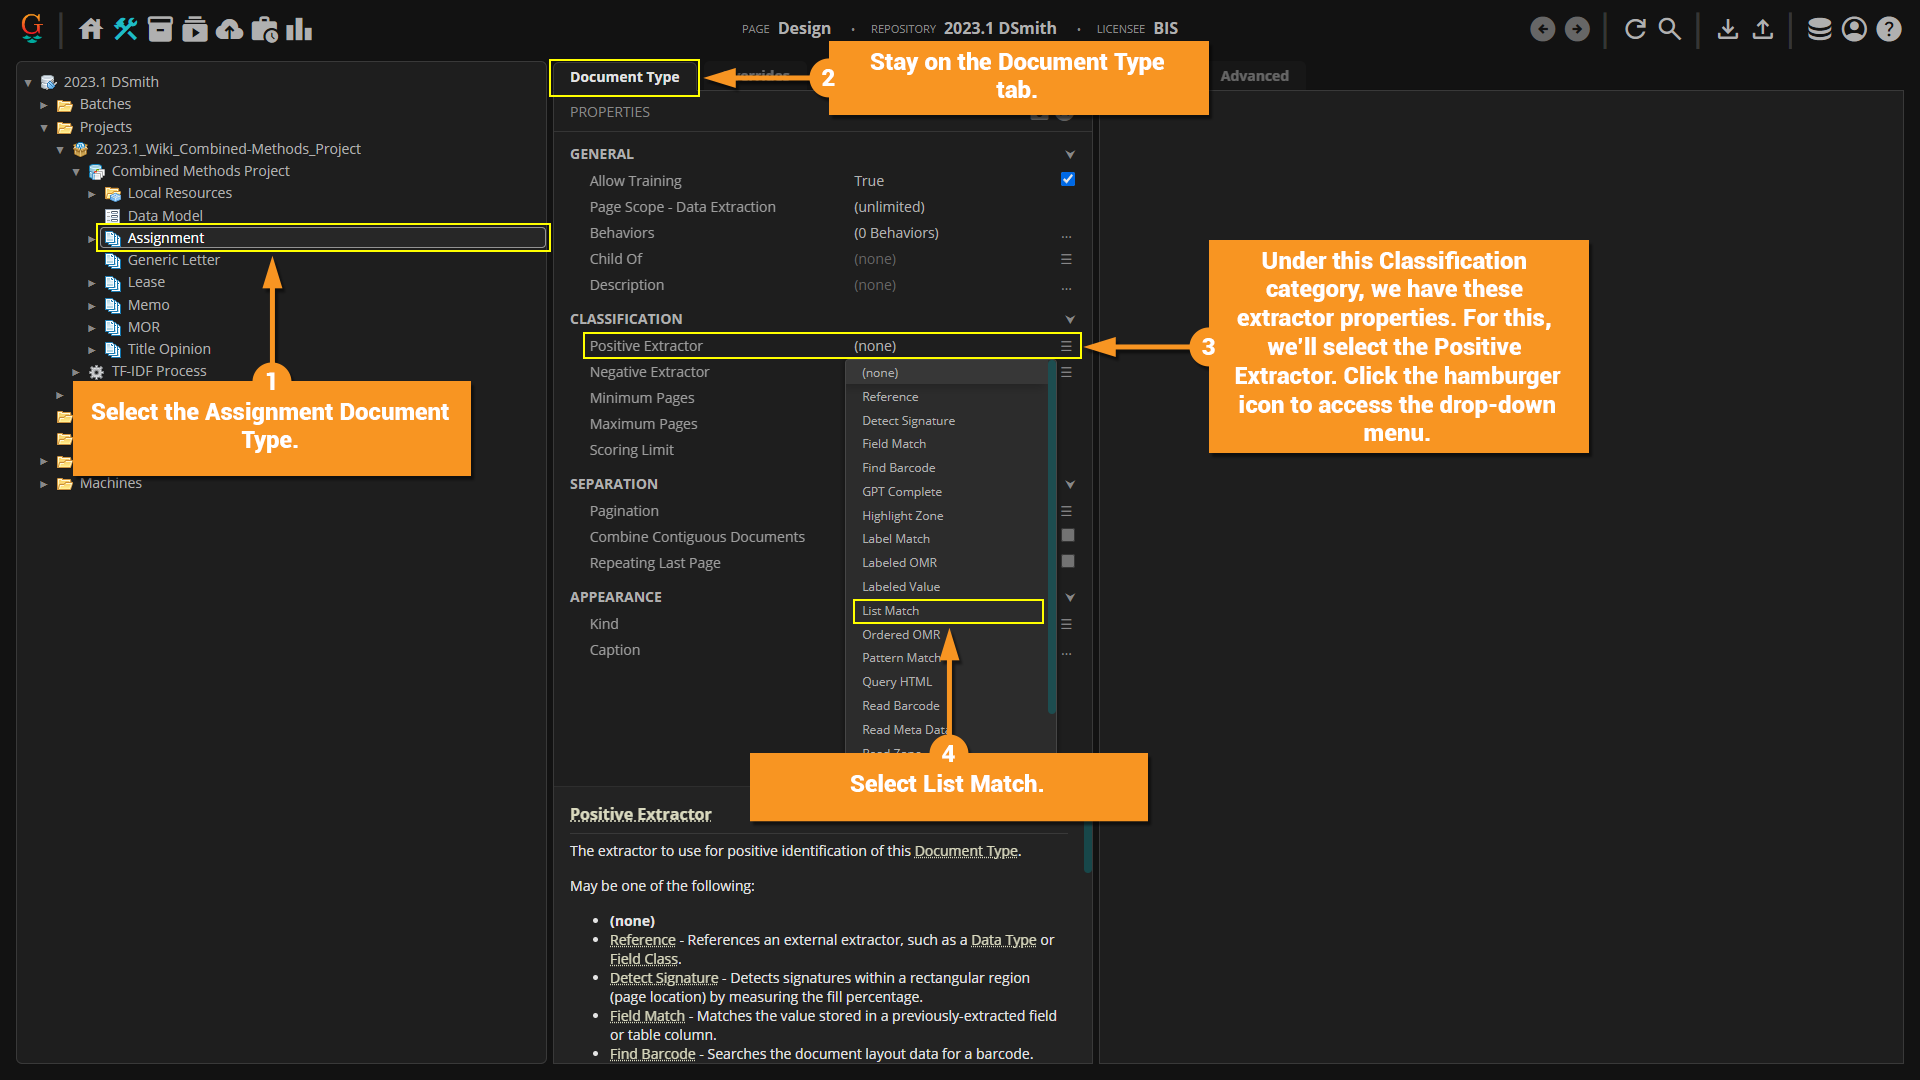
Task: Uncheck the Allow Training checkbox
Action: (x=1067, y=180)
